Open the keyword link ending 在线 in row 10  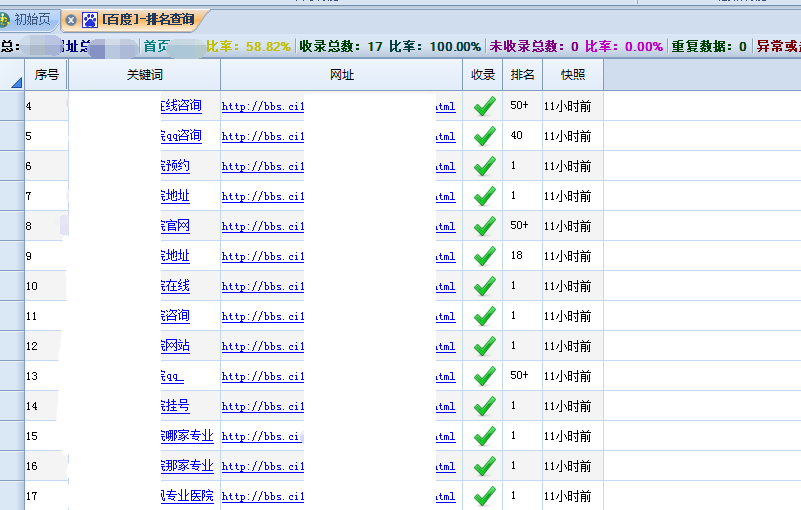tap(175, 286)
